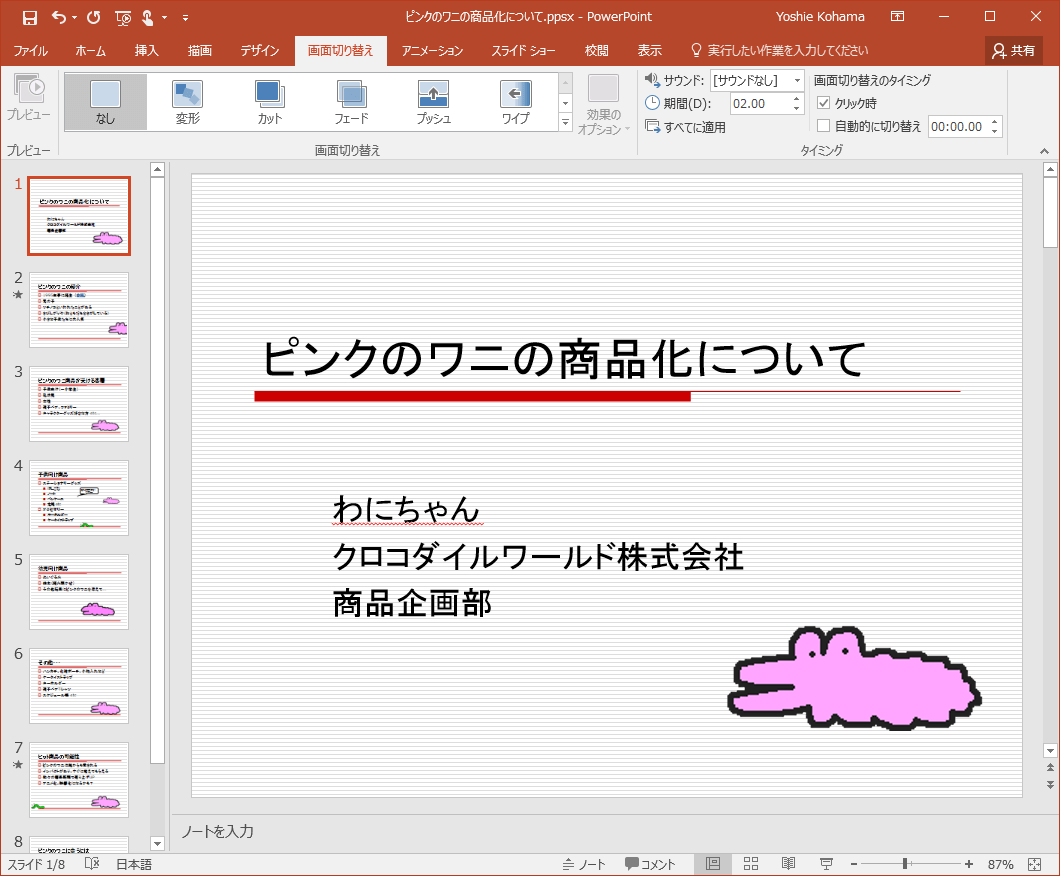Apply the Fade (フェード) transition

coord(351,102)
